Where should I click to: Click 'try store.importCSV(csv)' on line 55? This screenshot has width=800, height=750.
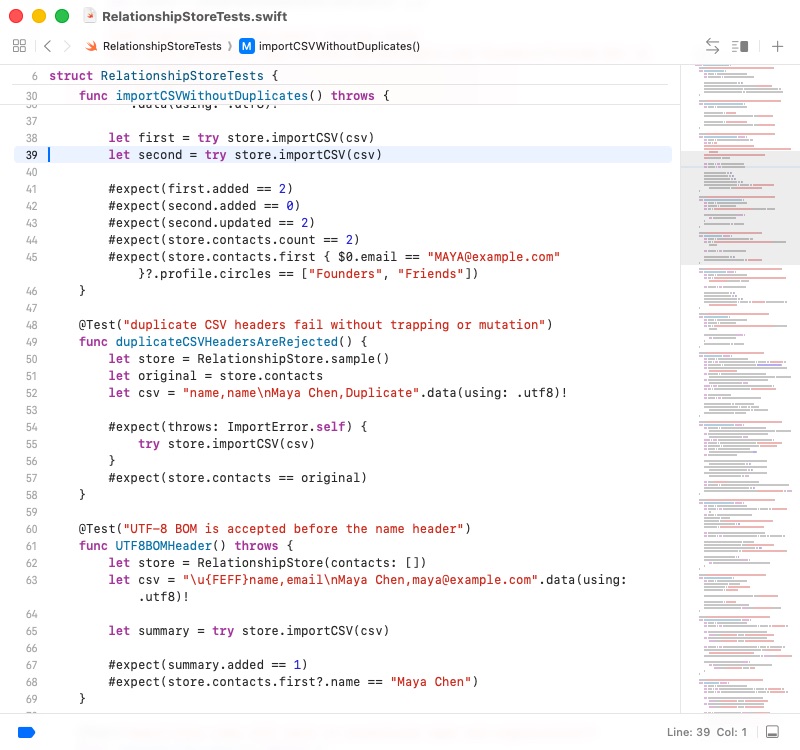pyautogui.click(x=227, y=444)
